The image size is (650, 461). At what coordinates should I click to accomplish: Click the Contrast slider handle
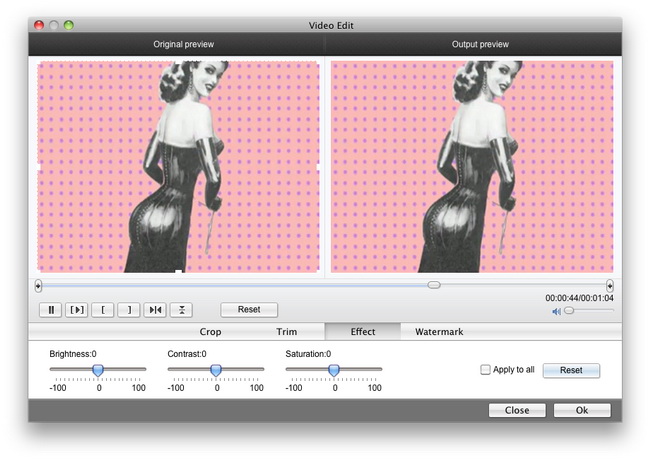click(216, 370)
